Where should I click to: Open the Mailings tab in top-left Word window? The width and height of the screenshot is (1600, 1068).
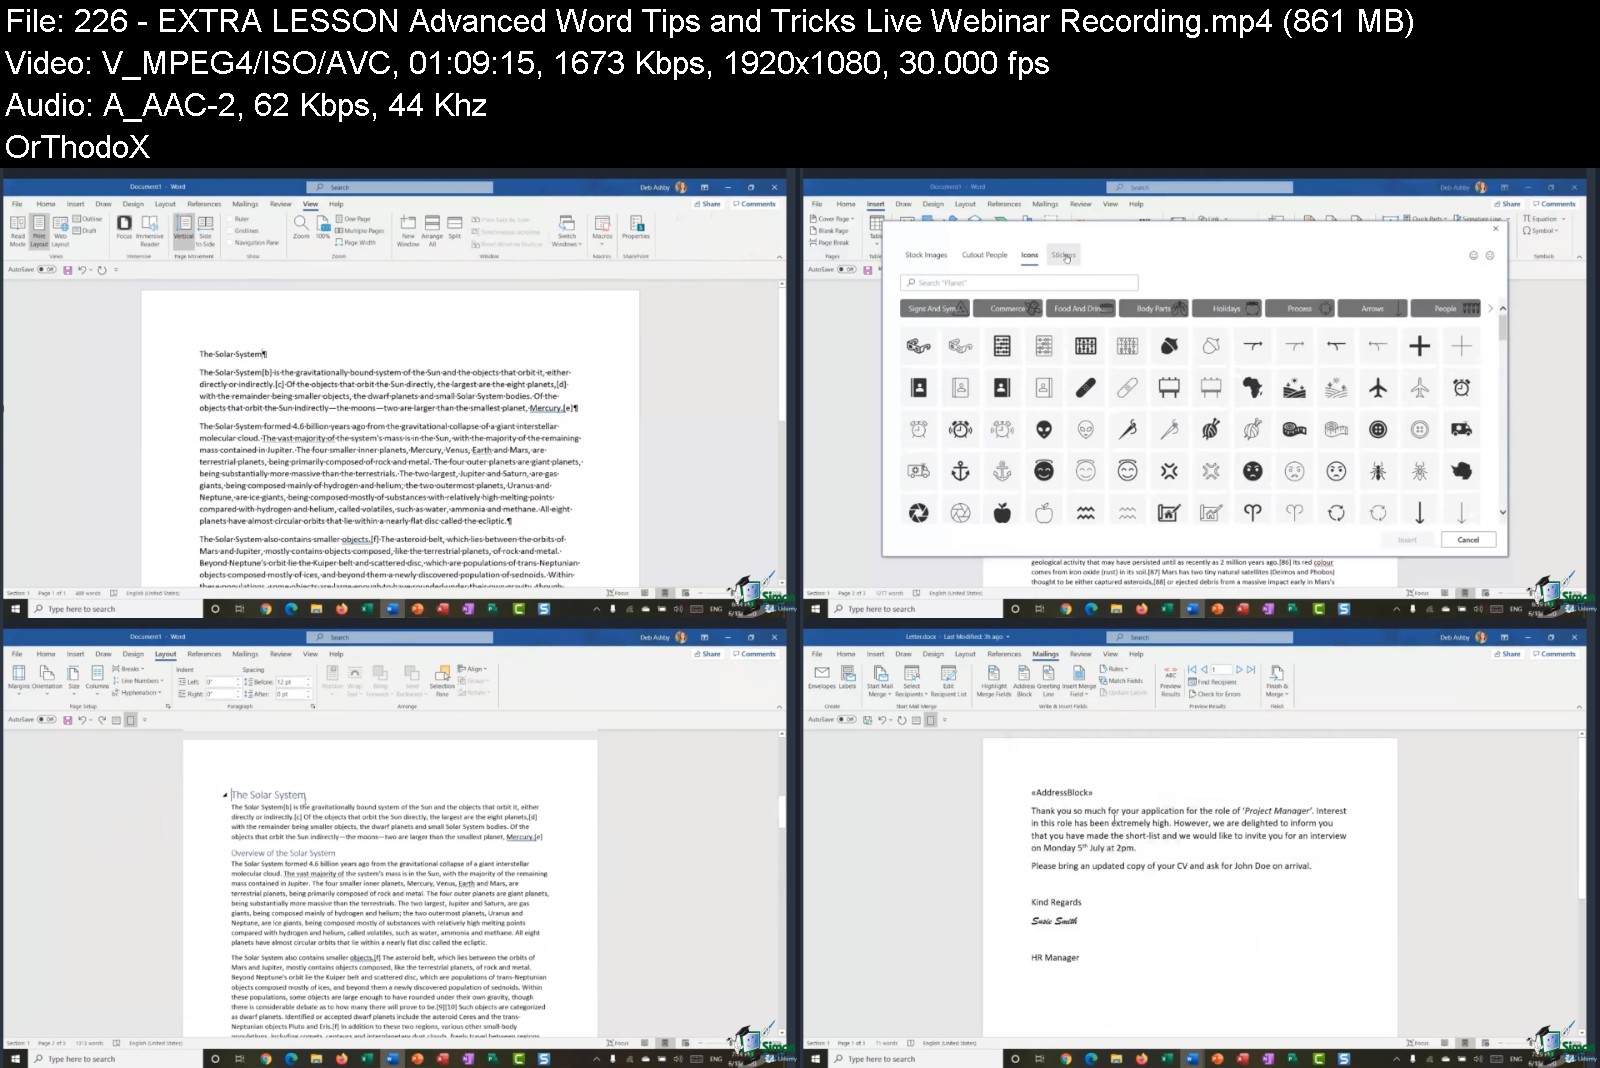245,204
